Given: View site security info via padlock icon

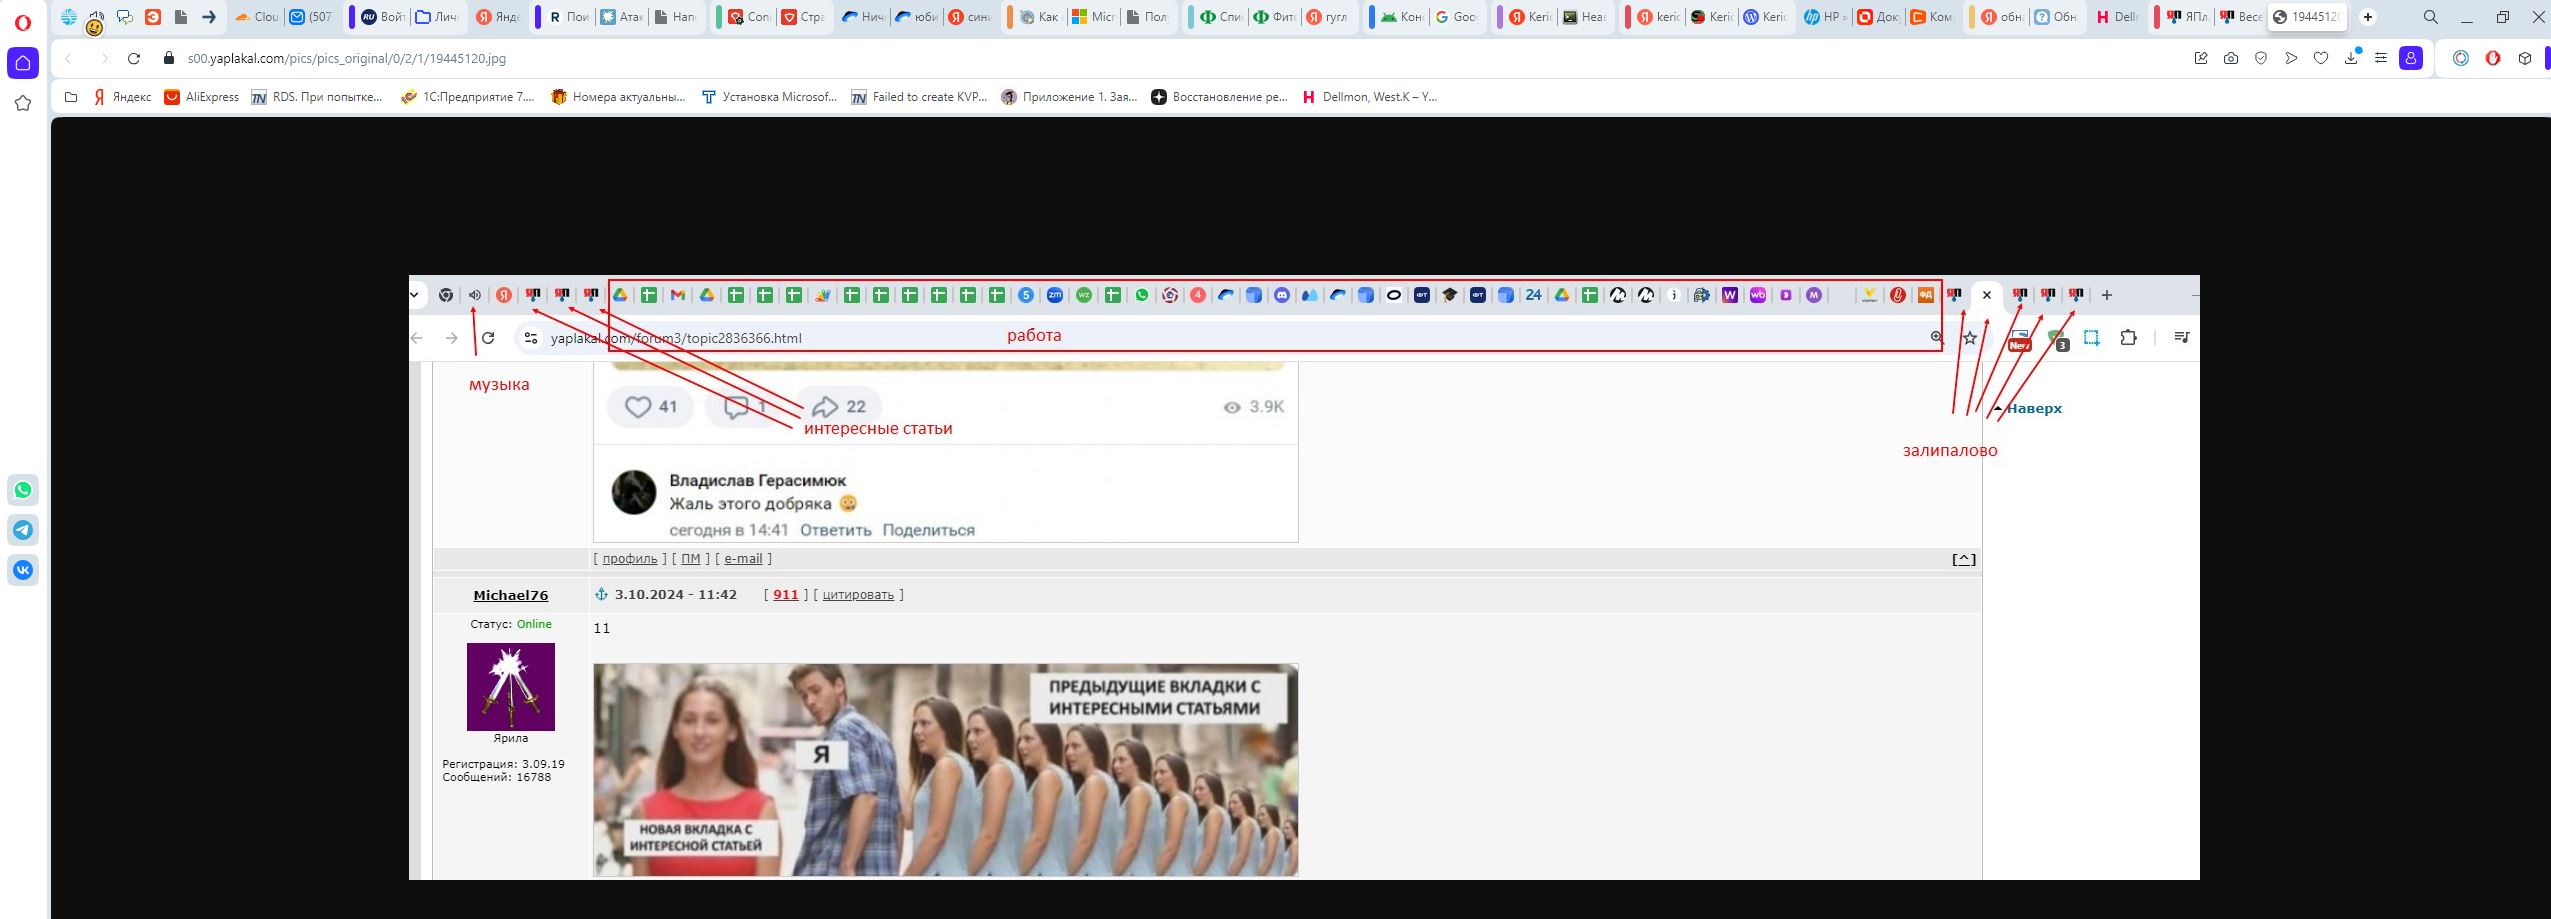Looking at the screenshot, I should pos(169,59).
